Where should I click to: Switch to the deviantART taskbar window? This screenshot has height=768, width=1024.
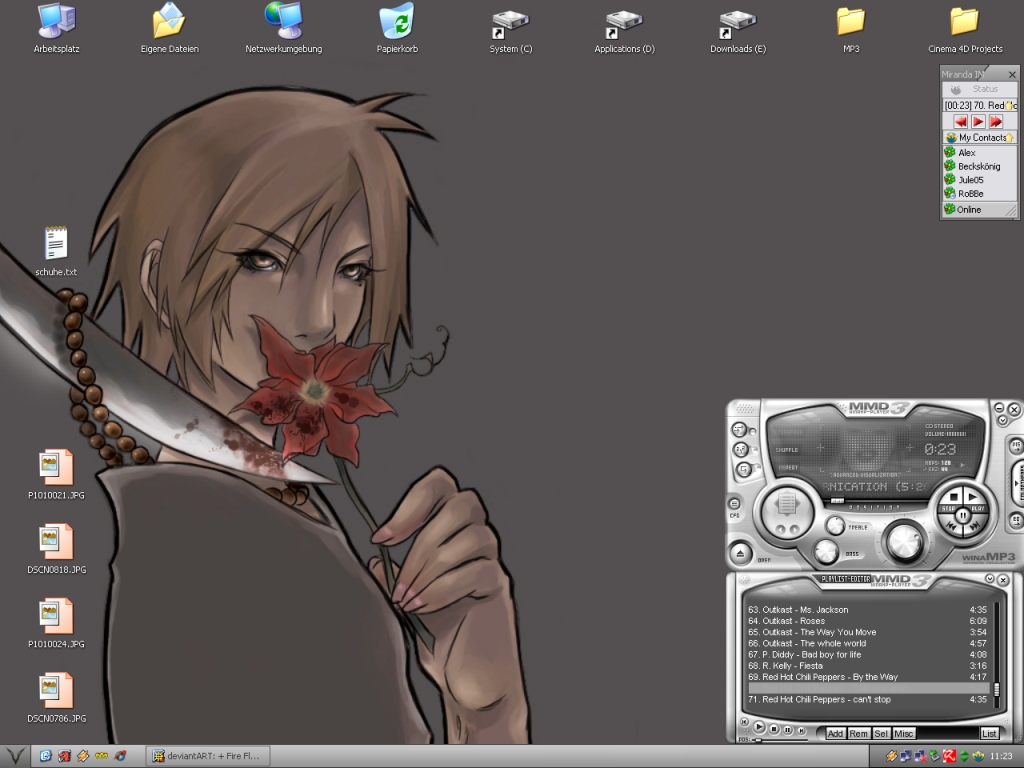(x=207, y=756)
